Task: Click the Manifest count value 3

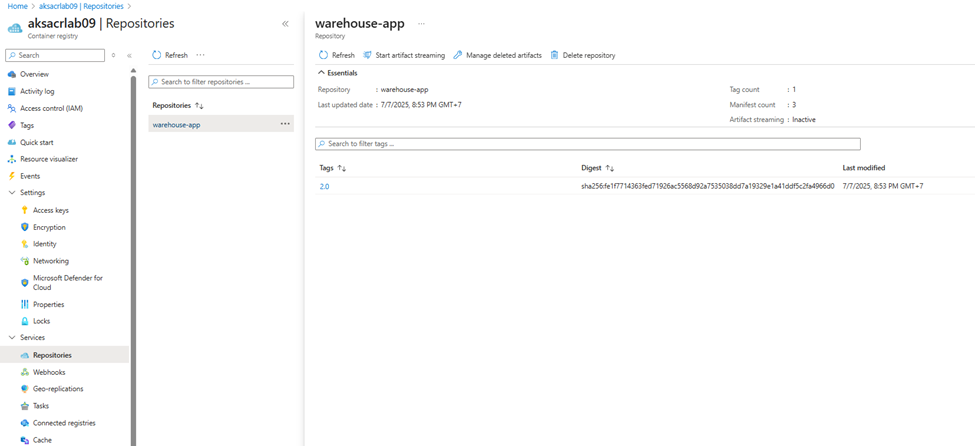Action: point(794,105)
